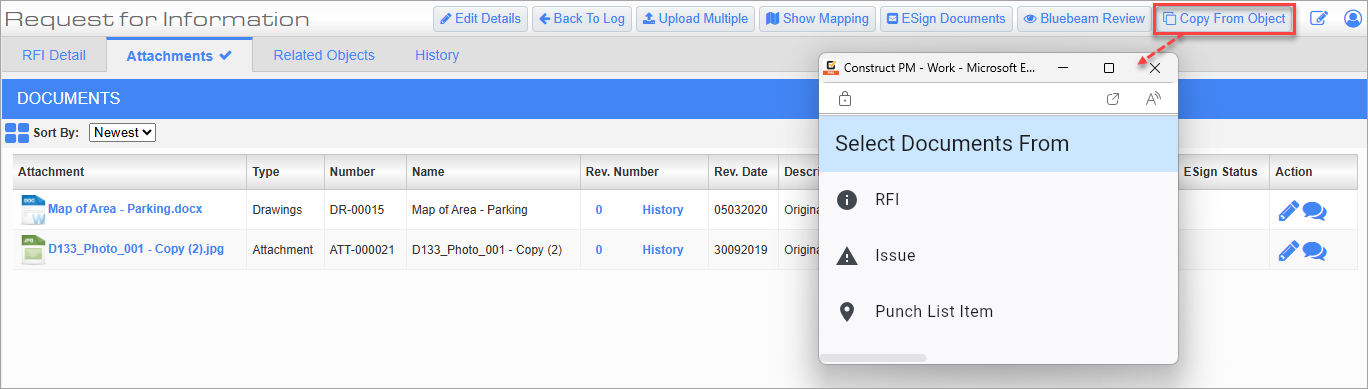Click the Attachment column header
1368x389 pixels.
click(x=129, y=172)
